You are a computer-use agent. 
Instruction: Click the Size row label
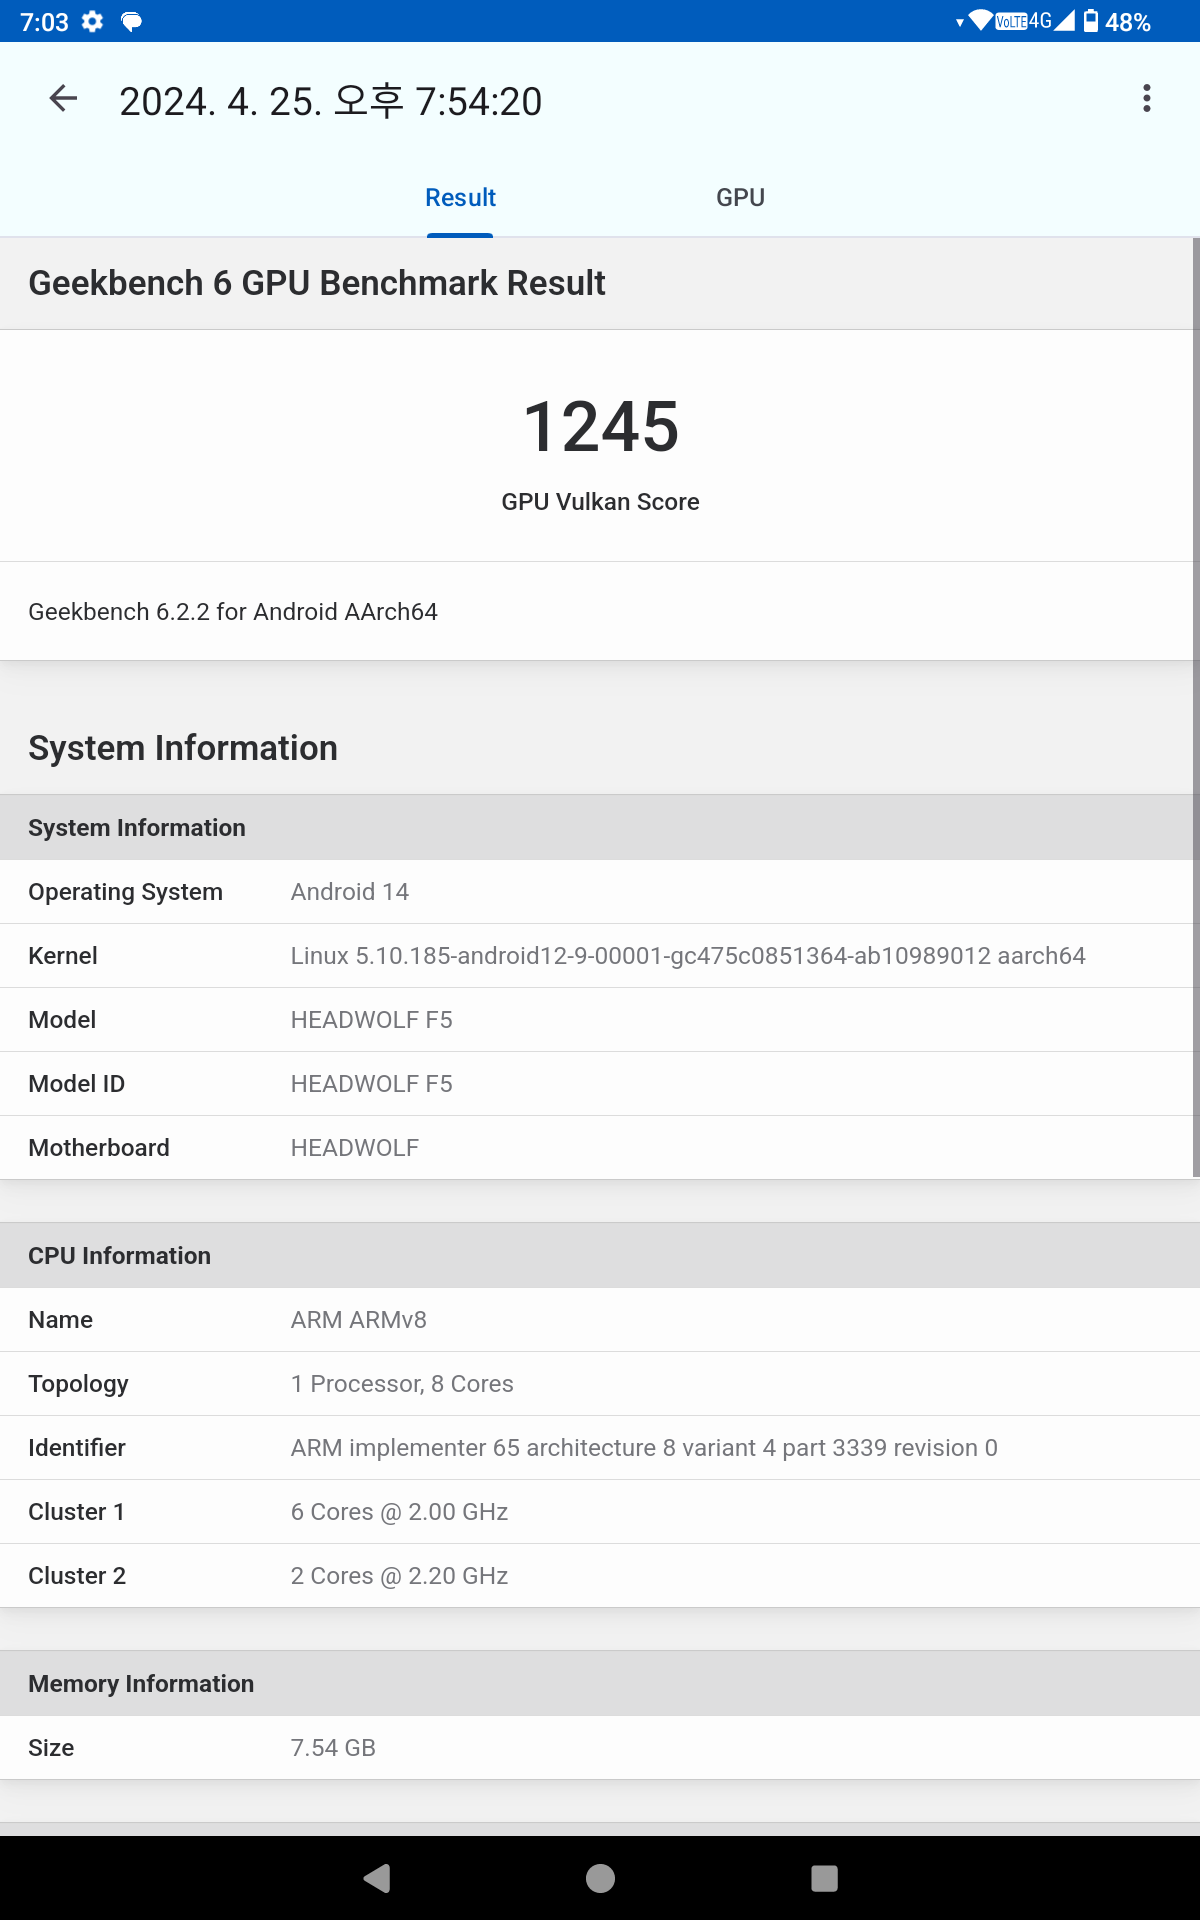(x=51, y=1748)
